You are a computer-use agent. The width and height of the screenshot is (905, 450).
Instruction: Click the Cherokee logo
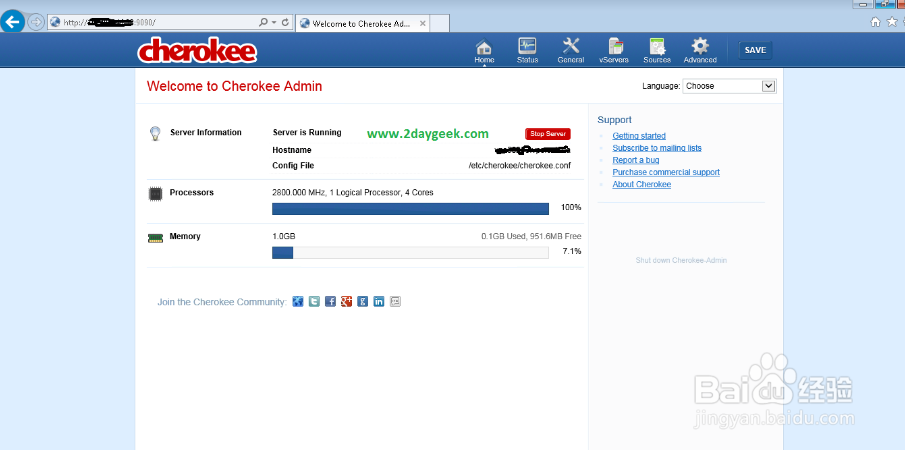[197, 51]
